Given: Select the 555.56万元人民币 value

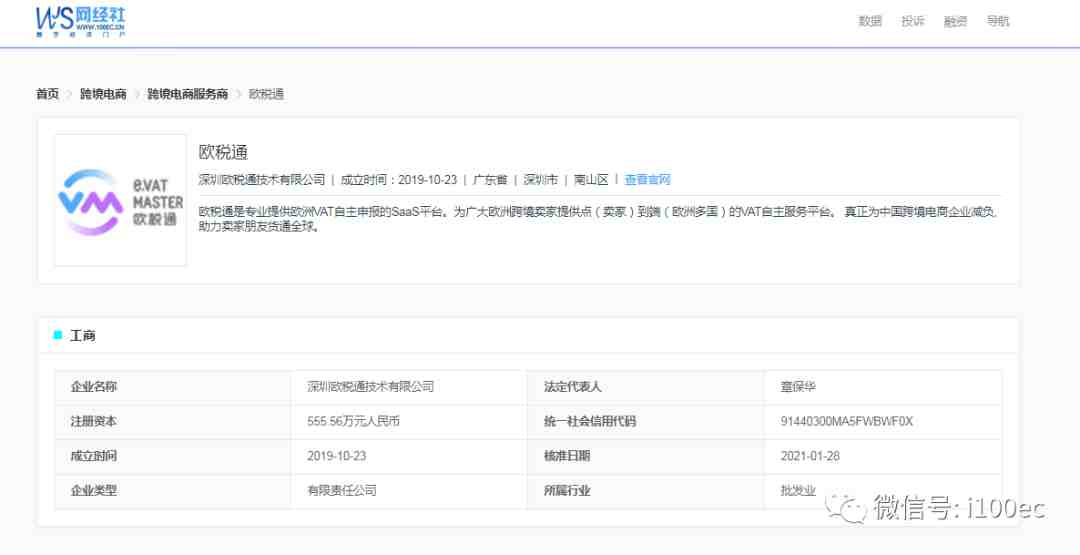Looking at the screenshot, I should [353, 421].
